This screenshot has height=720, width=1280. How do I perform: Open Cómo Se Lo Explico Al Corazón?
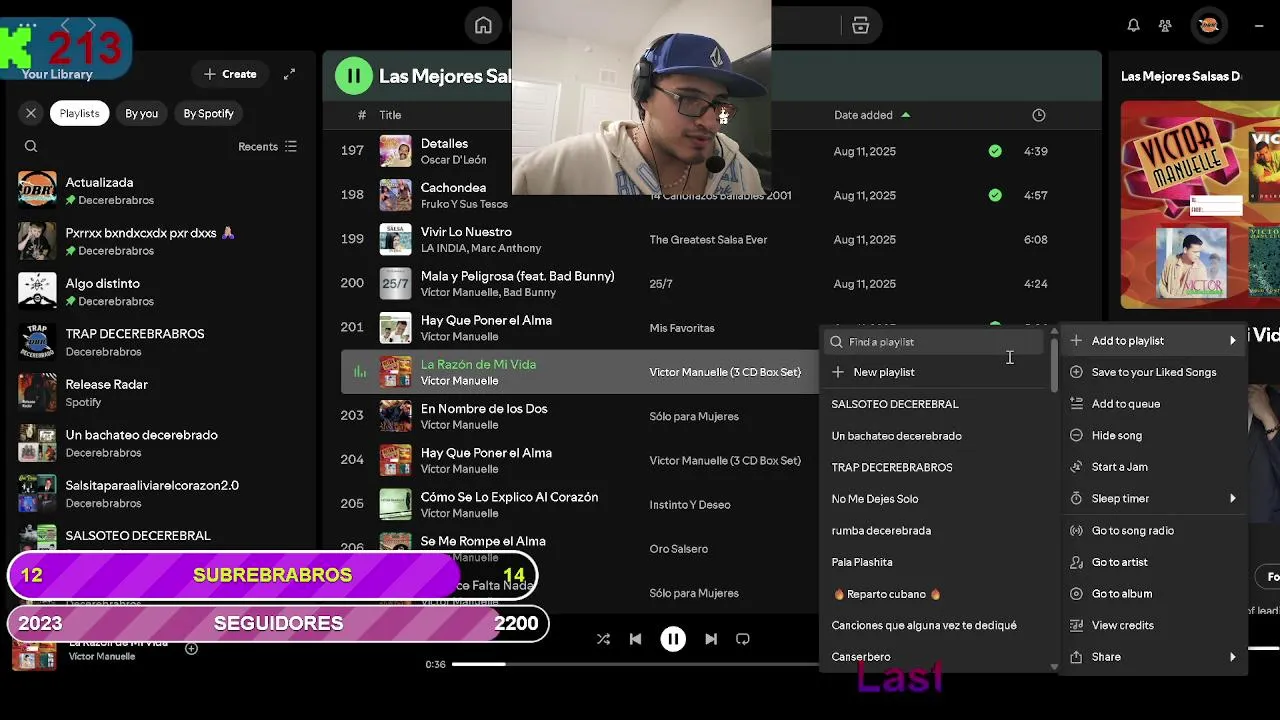pos(509,497)
